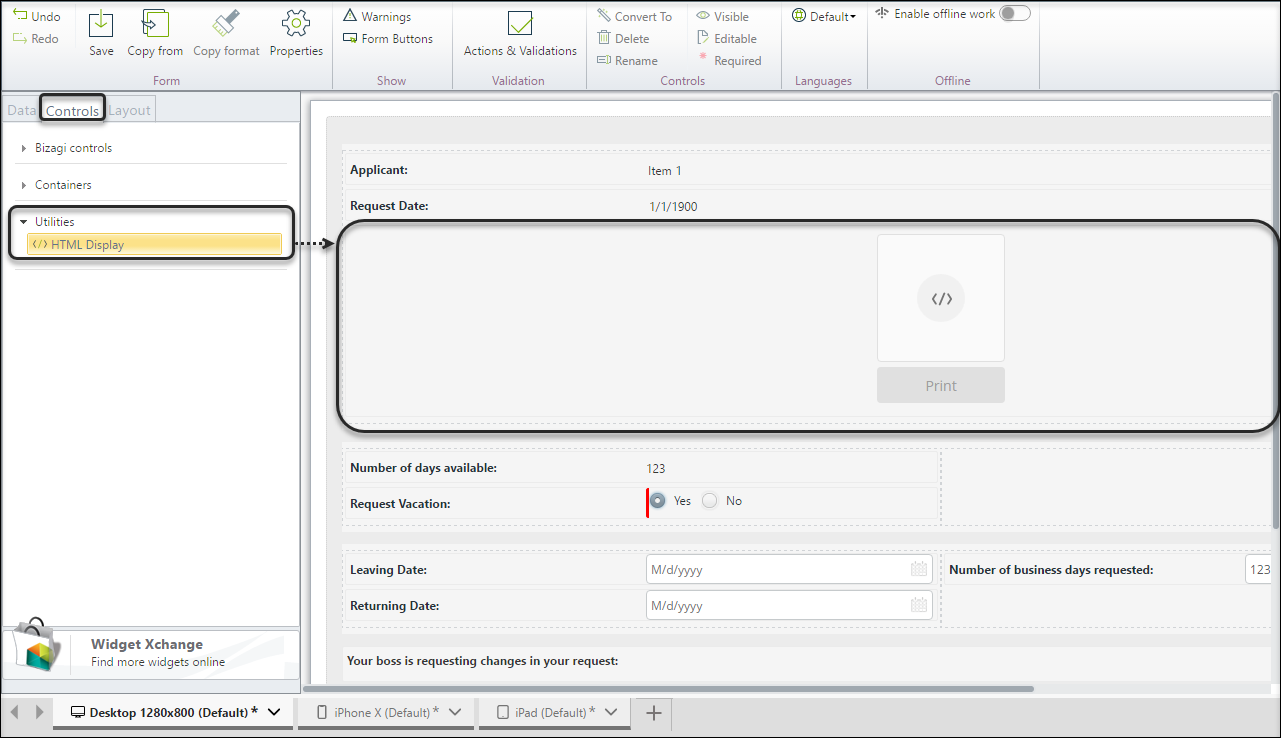The width and height of the screenshot is (1281, 738).
Task: Click previous tab arrow at bottom
Action: pos(15,712)
